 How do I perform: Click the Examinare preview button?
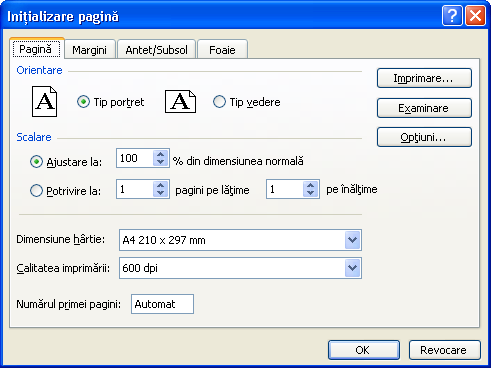tap(424, 108)
